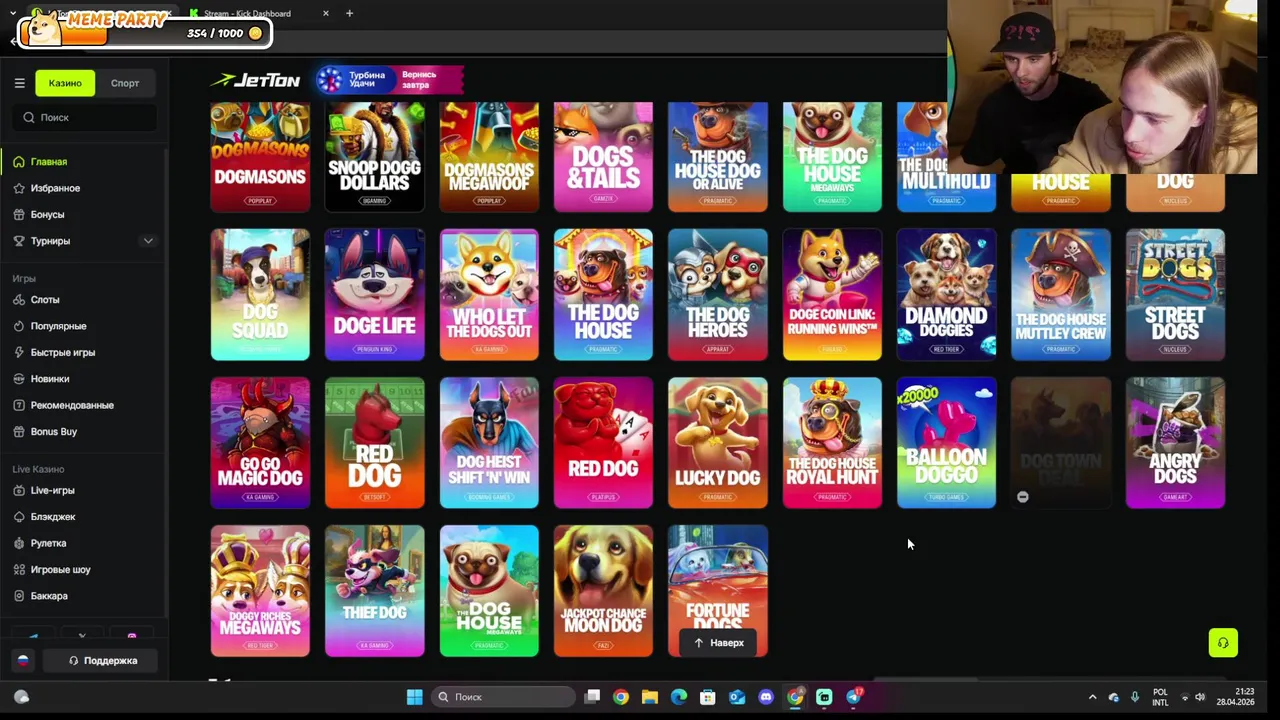The height and width of the screenshot is (720, 1280).
Task: Launch The Dog House Dog or Alive
Action: pos(718,157)
